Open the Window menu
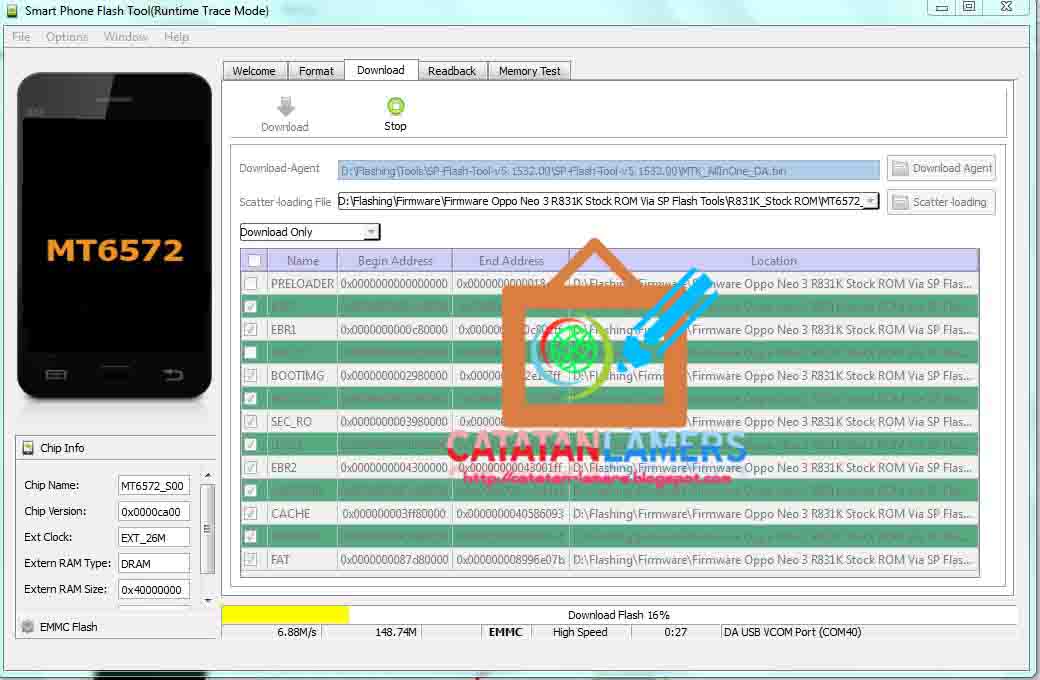The height and width of the screenshot is (680, 1040). 125,36
